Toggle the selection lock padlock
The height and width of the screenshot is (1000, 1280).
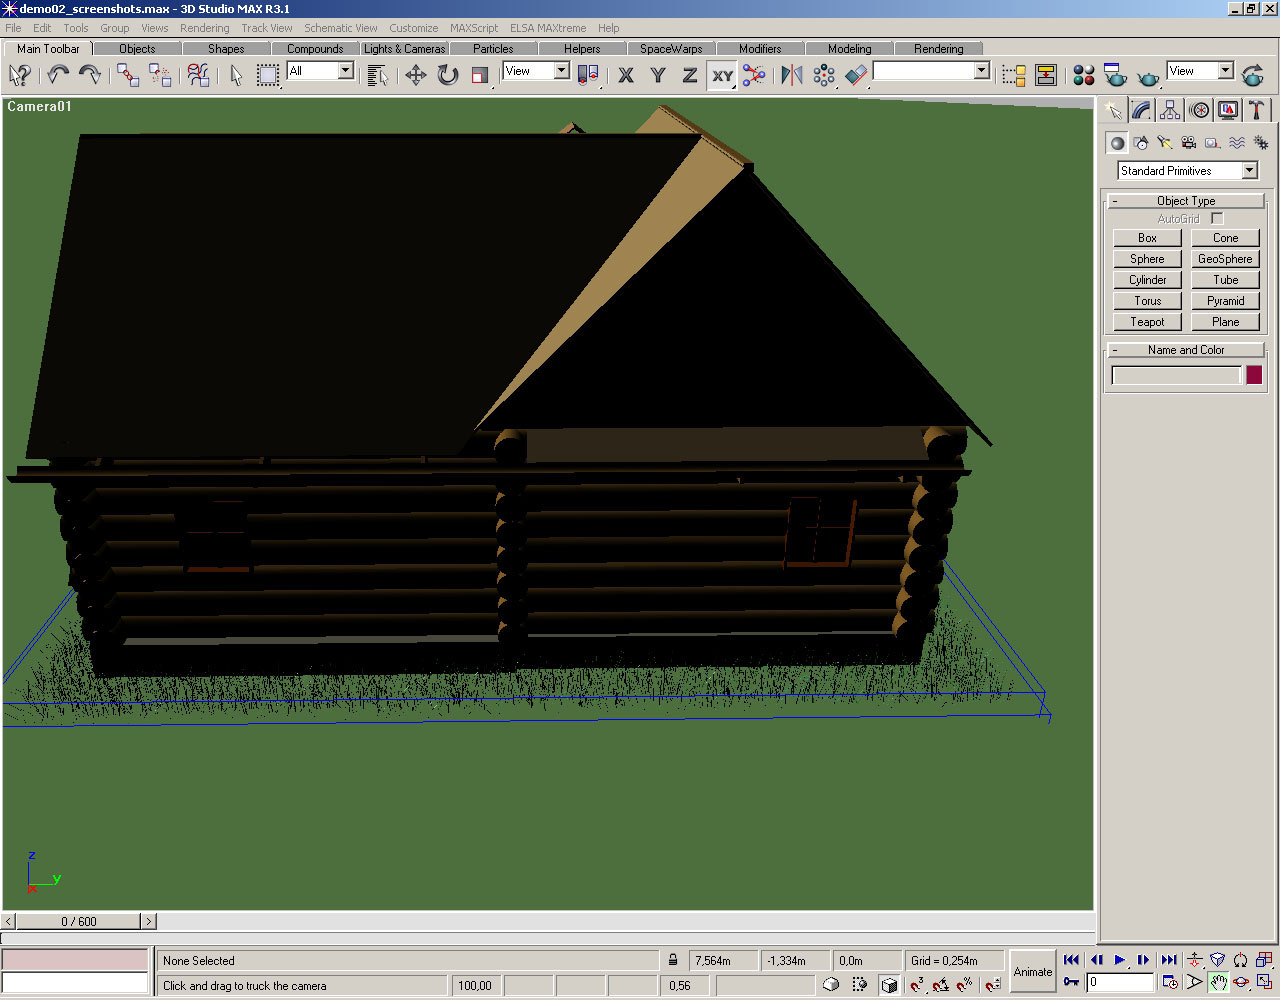point(673,960)
